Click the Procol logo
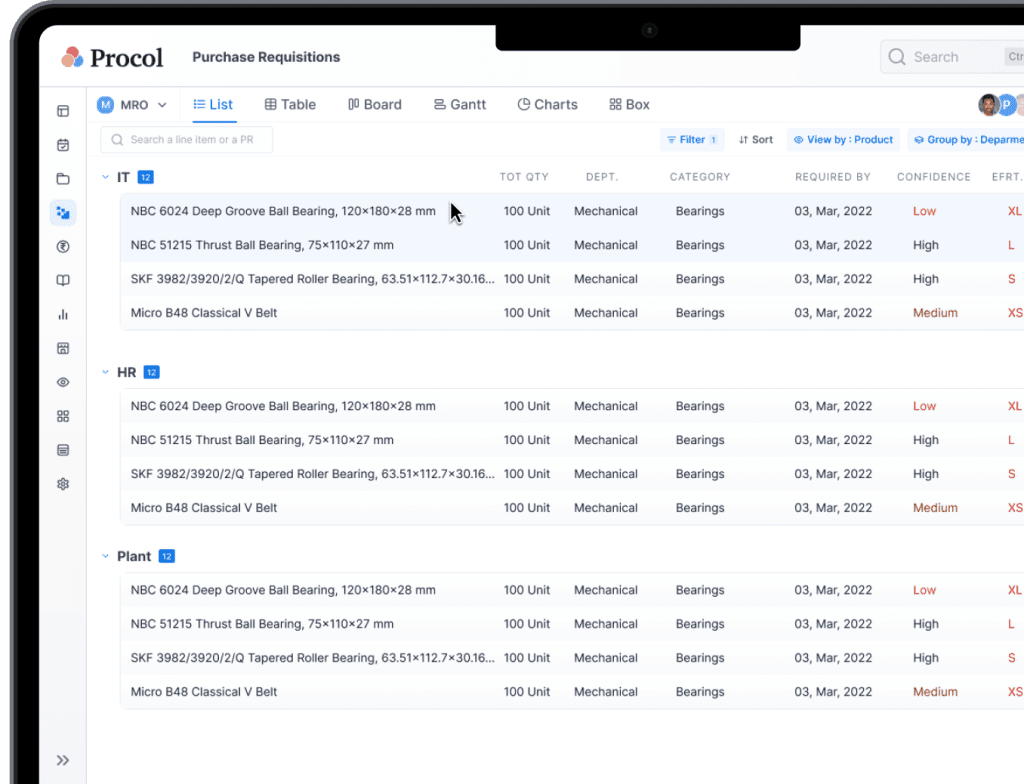Image resolution: width=1024 pixels, height=784 pixels. [111, 57]
